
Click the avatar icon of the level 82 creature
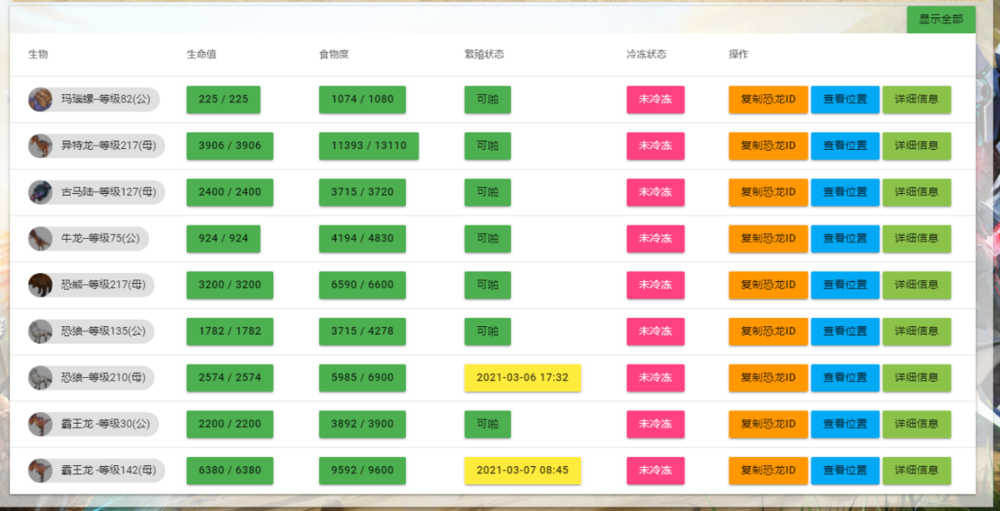click(x=40, y=100)
